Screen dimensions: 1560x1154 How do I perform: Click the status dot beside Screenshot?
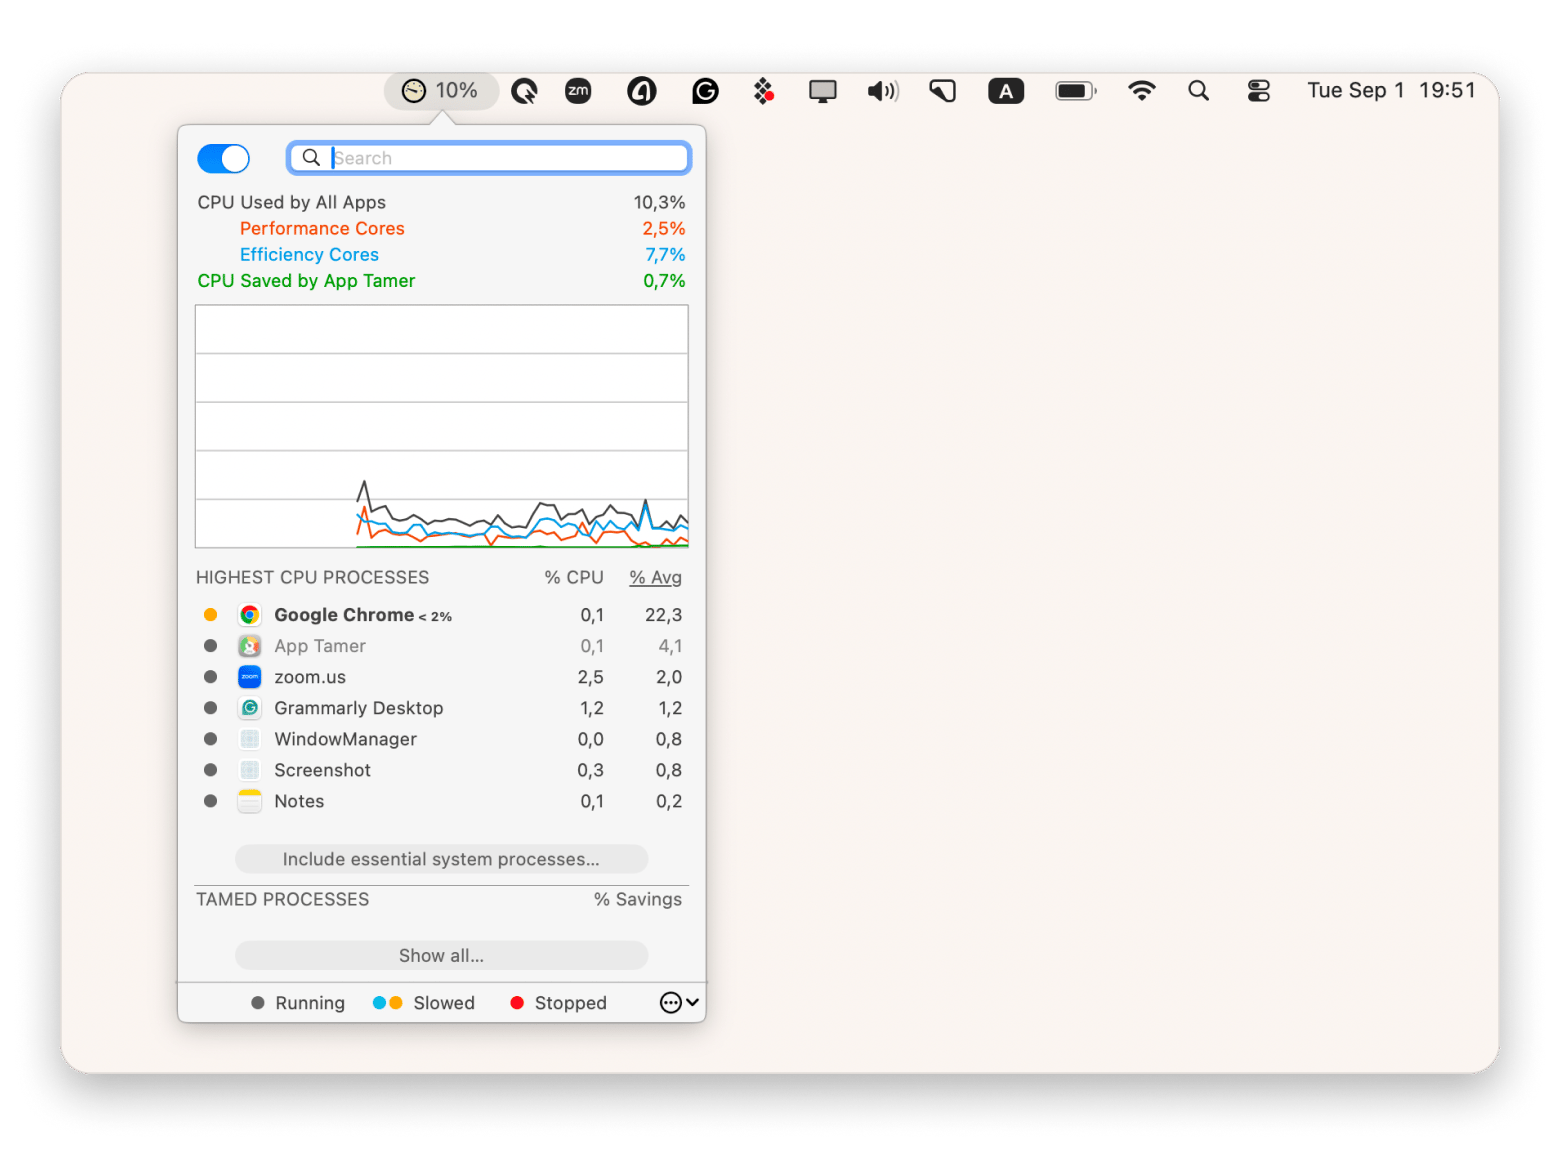click(x=210, y=770)
